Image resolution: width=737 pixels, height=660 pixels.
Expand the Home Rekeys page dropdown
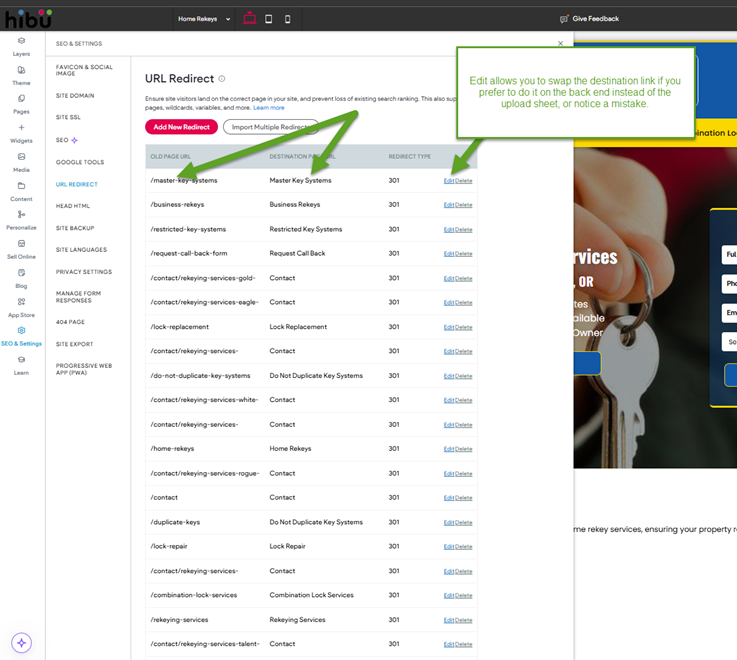(204, 18)
